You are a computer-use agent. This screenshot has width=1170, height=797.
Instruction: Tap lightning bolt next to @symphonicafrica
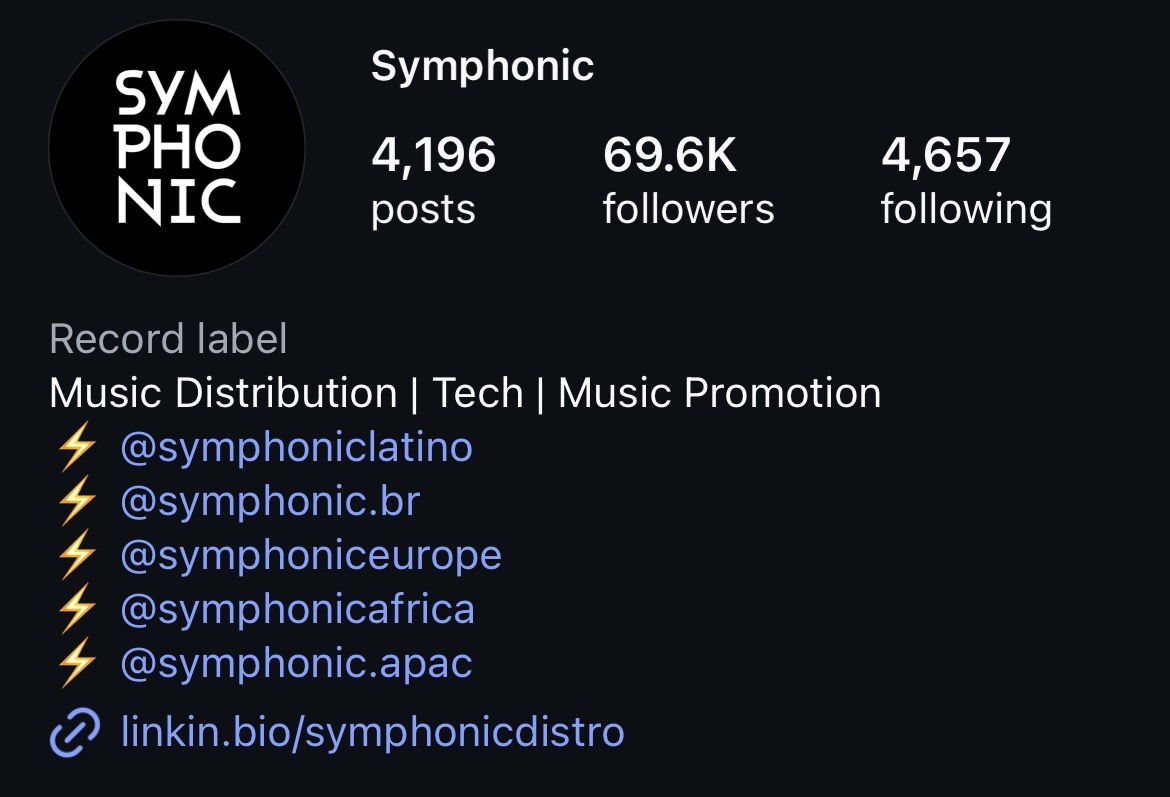[76, 609]
